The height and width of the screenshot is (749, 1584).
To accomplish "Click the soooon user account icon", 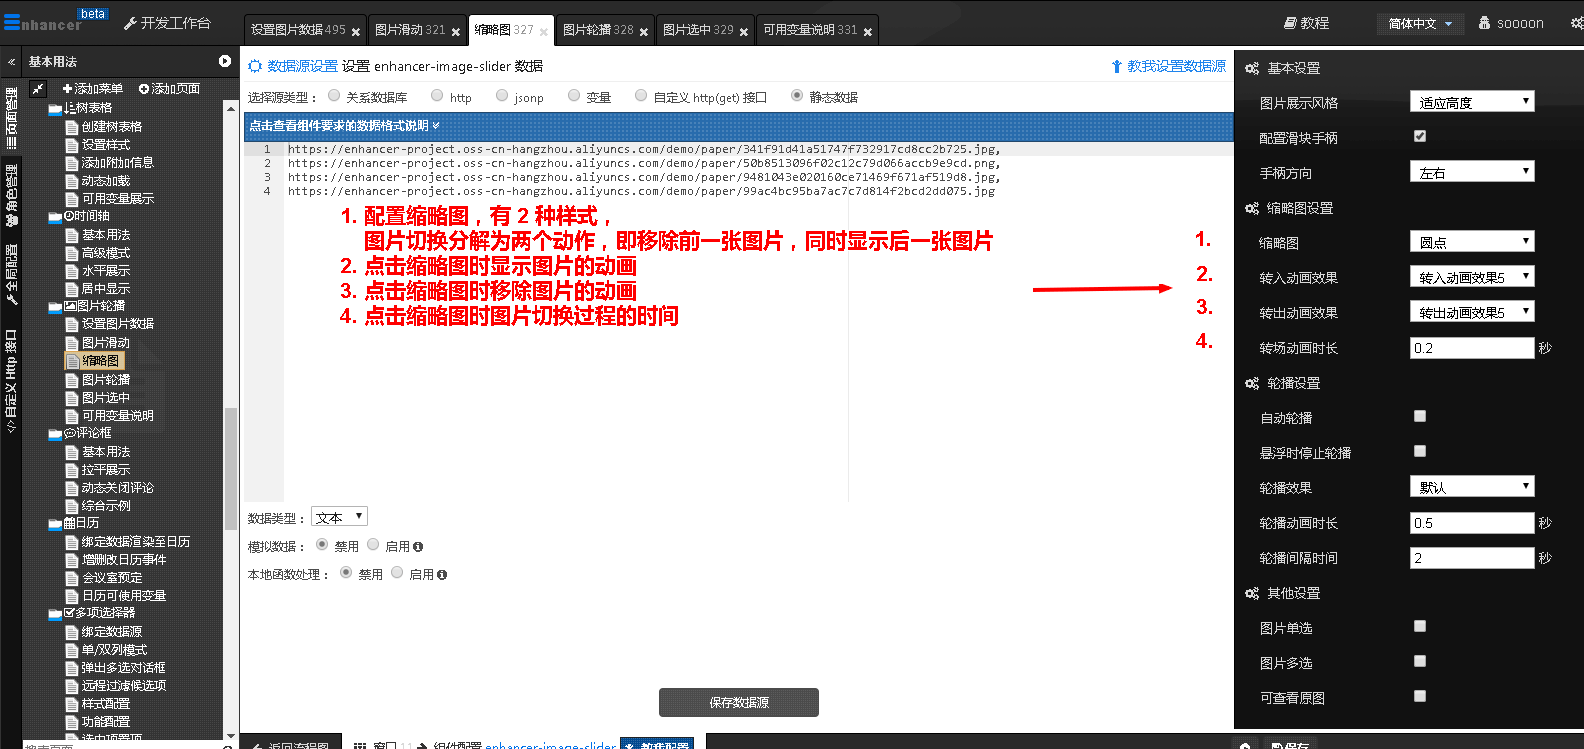I will tap(1484, 23).
